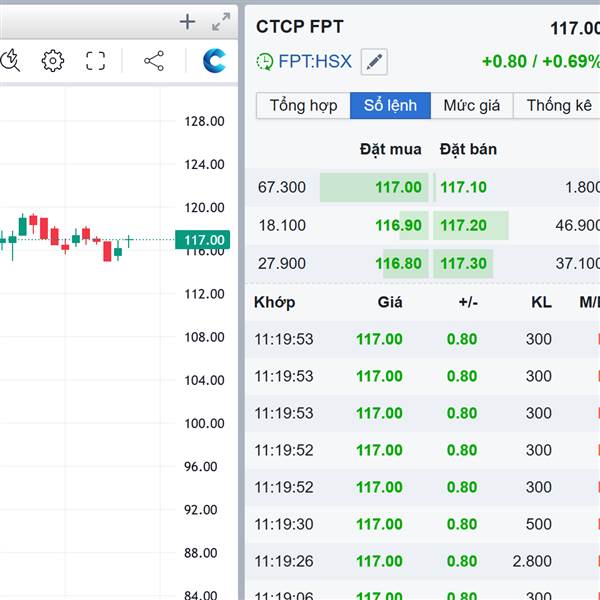This screenshot has width=600, height=600.
Task: Click the Đặt mua header
Action: [x=391, y=149]
